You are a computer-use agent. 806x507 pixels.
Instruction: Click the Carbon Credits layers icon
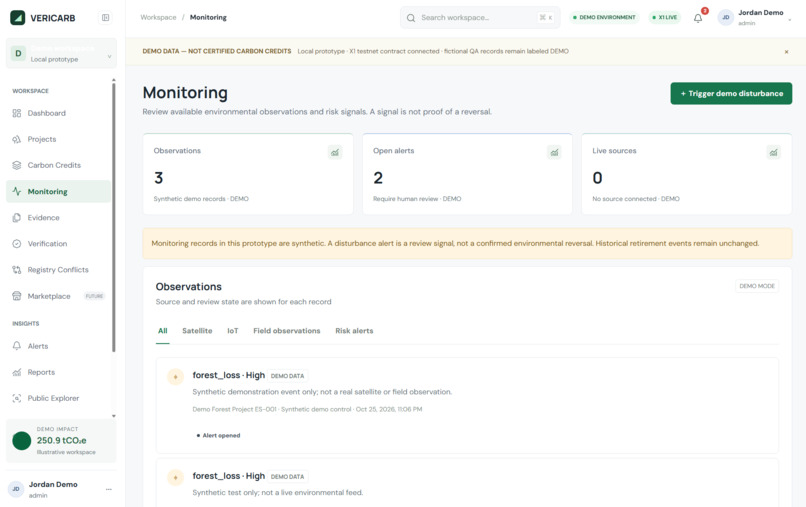click(x=17, y=165)
